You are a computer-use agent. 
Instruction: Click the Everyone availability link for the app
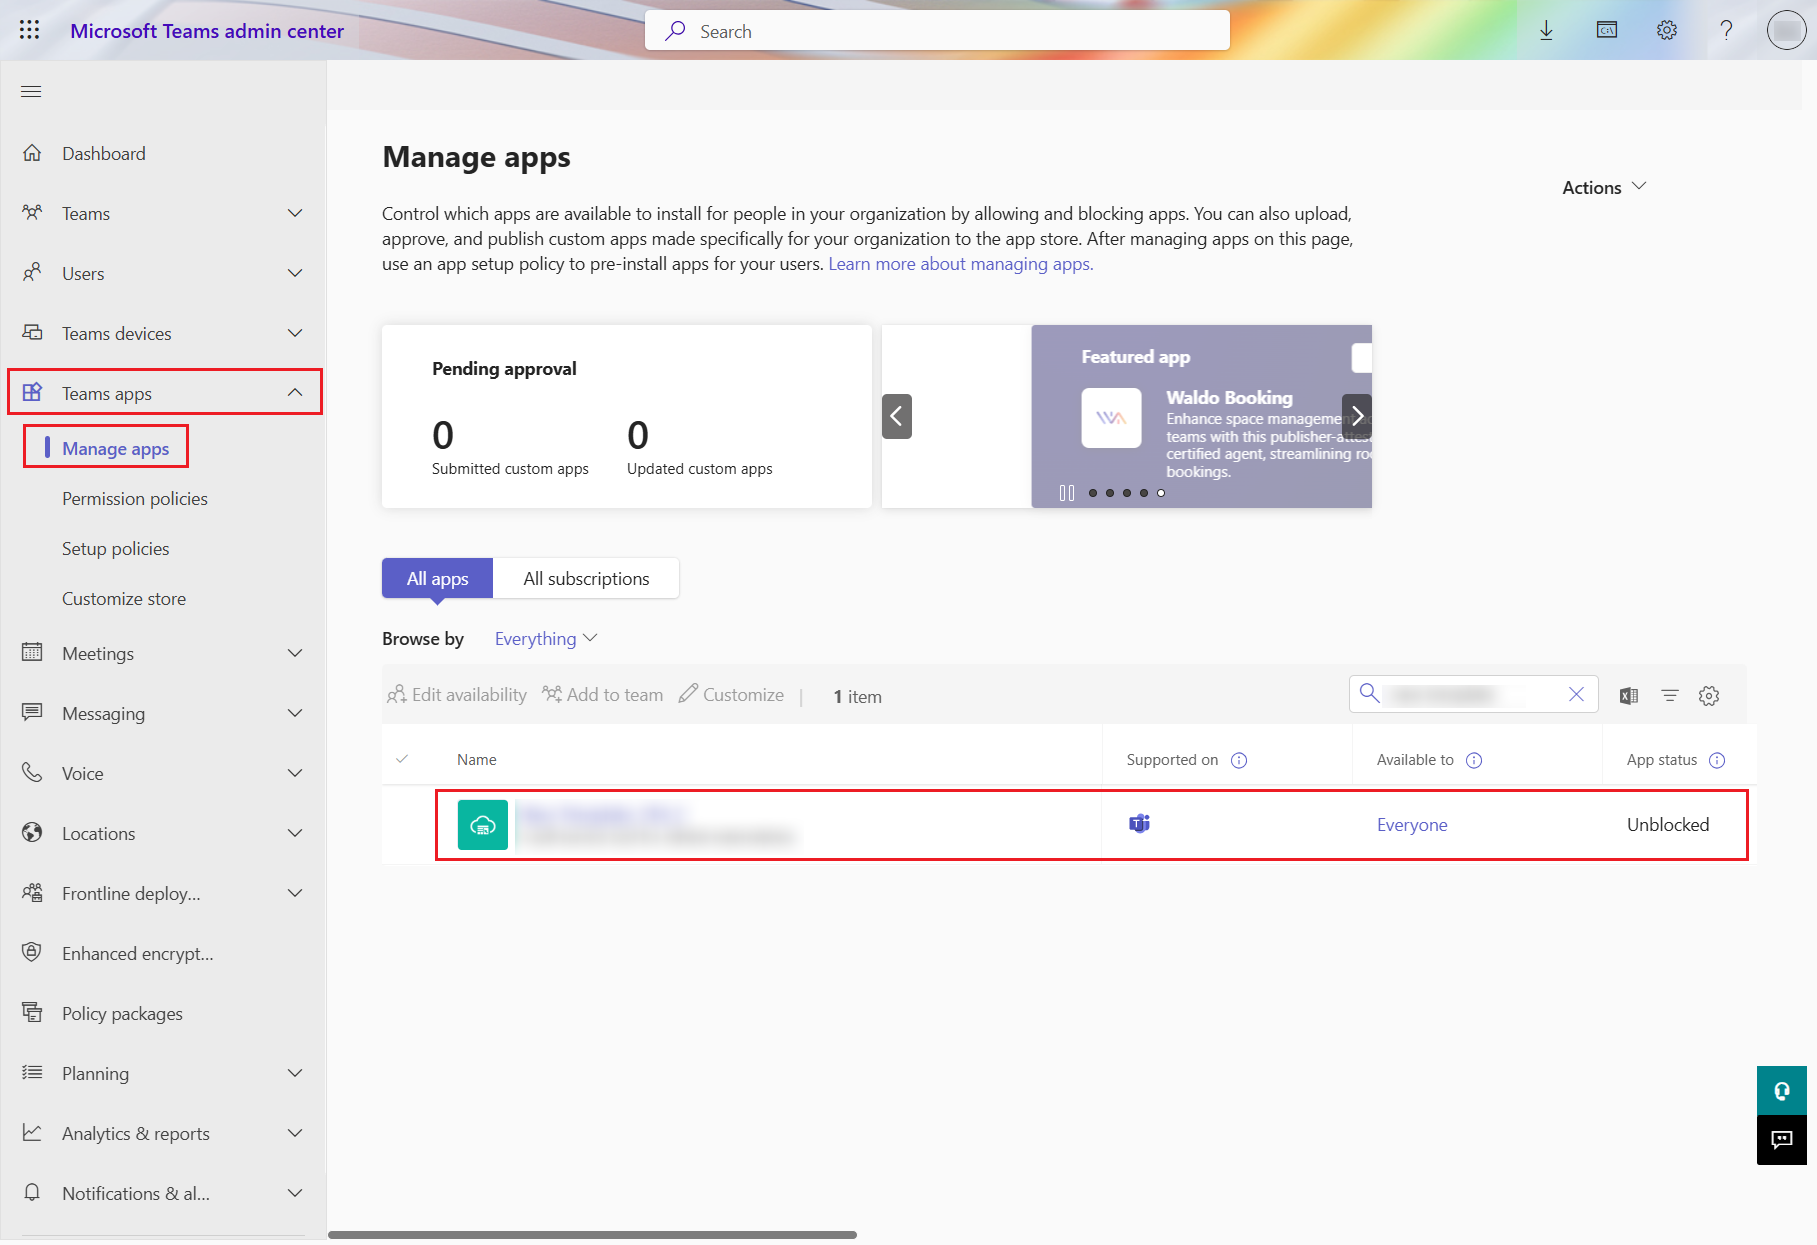coord(1411,824)
